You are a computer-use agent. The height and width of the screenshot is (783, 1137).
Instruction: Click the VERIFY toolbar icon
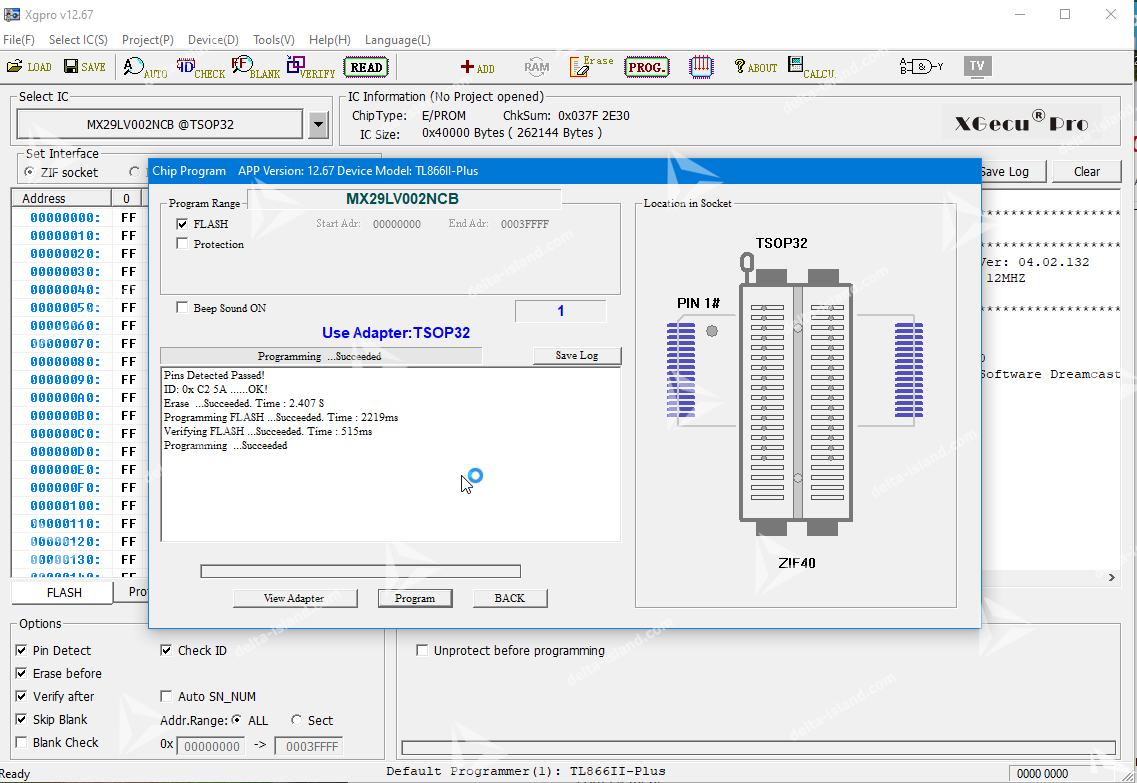(x=310, y=67)
